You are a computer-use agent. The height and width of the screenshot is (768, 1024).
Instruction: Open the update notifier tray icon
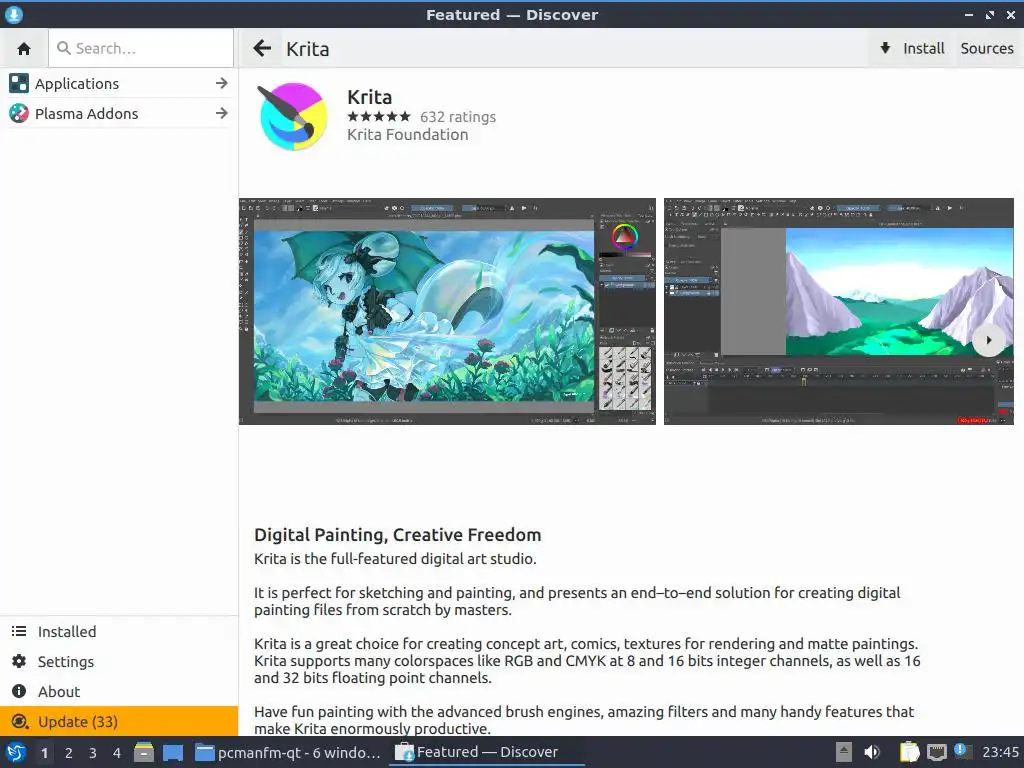pos(962,751)
